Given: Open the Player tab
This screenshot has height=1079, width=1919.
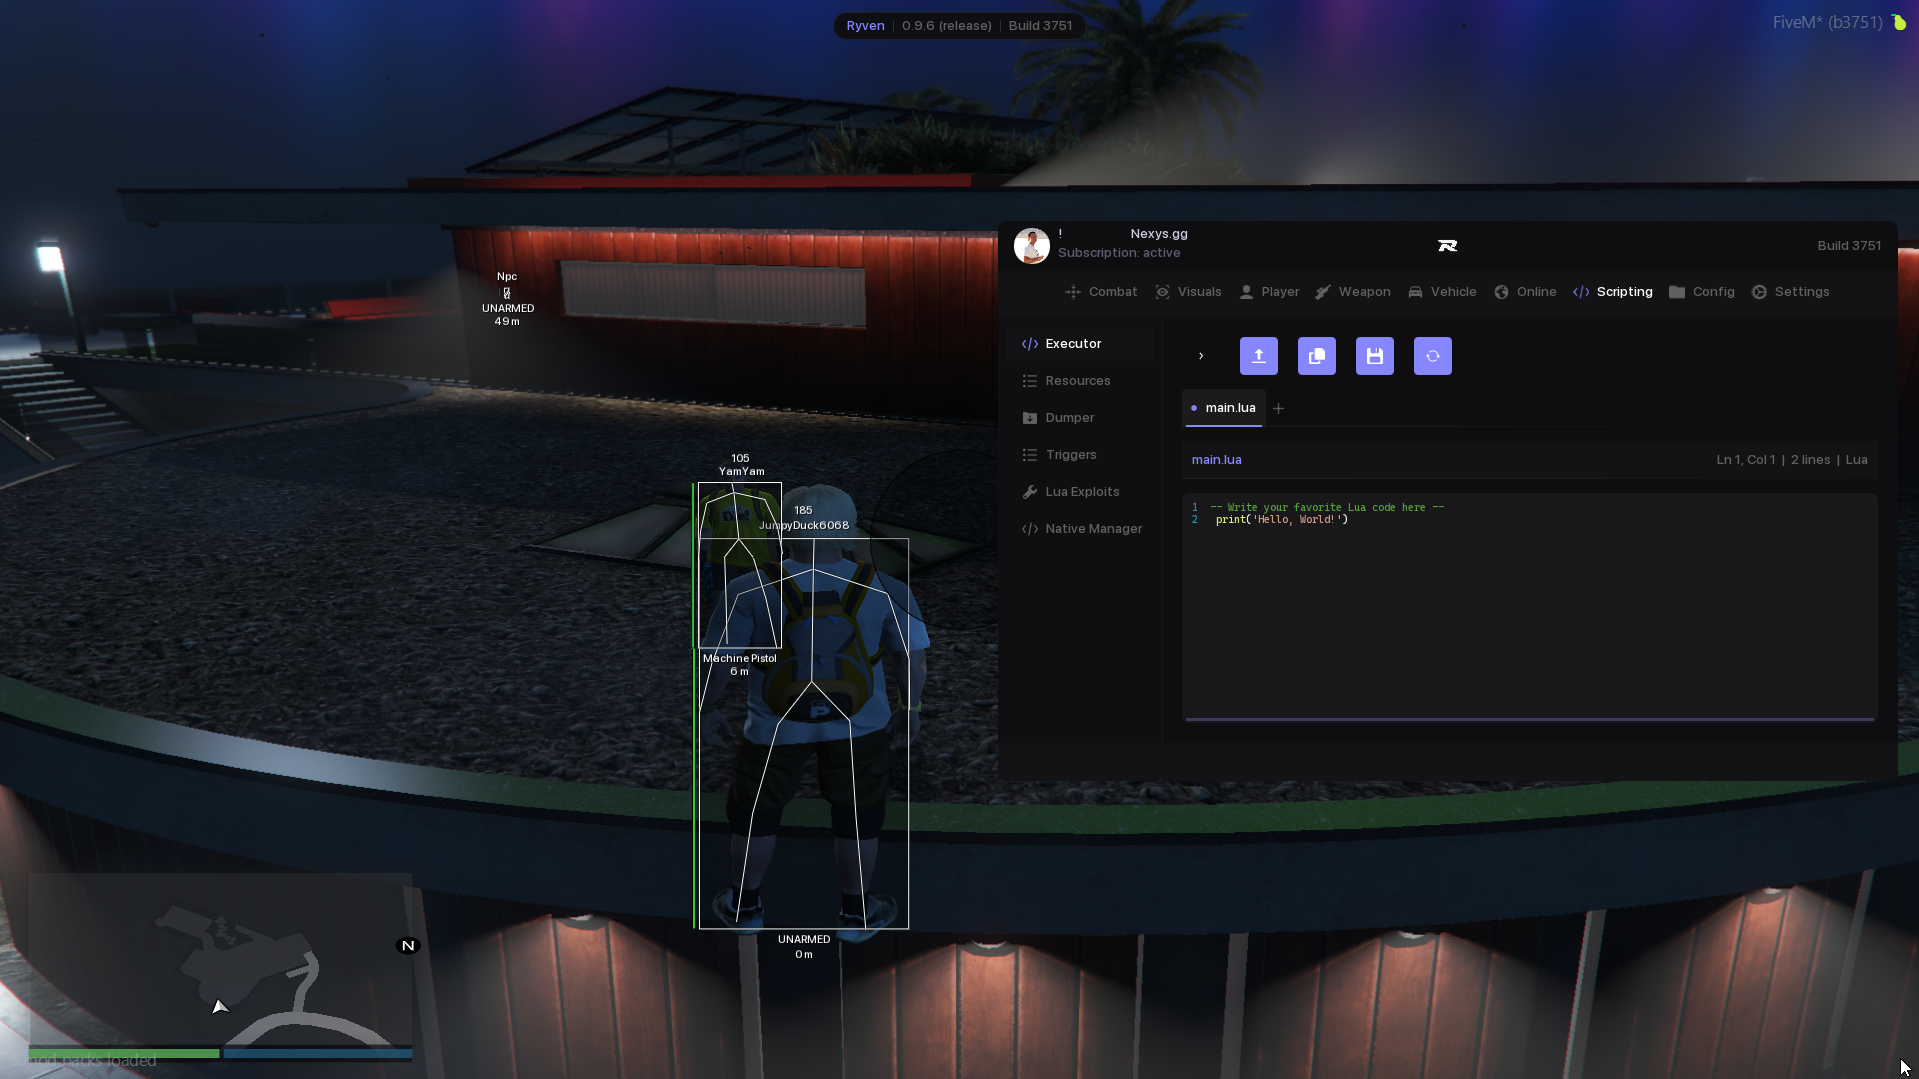Looking at the screenshot, I should 1269,292.
